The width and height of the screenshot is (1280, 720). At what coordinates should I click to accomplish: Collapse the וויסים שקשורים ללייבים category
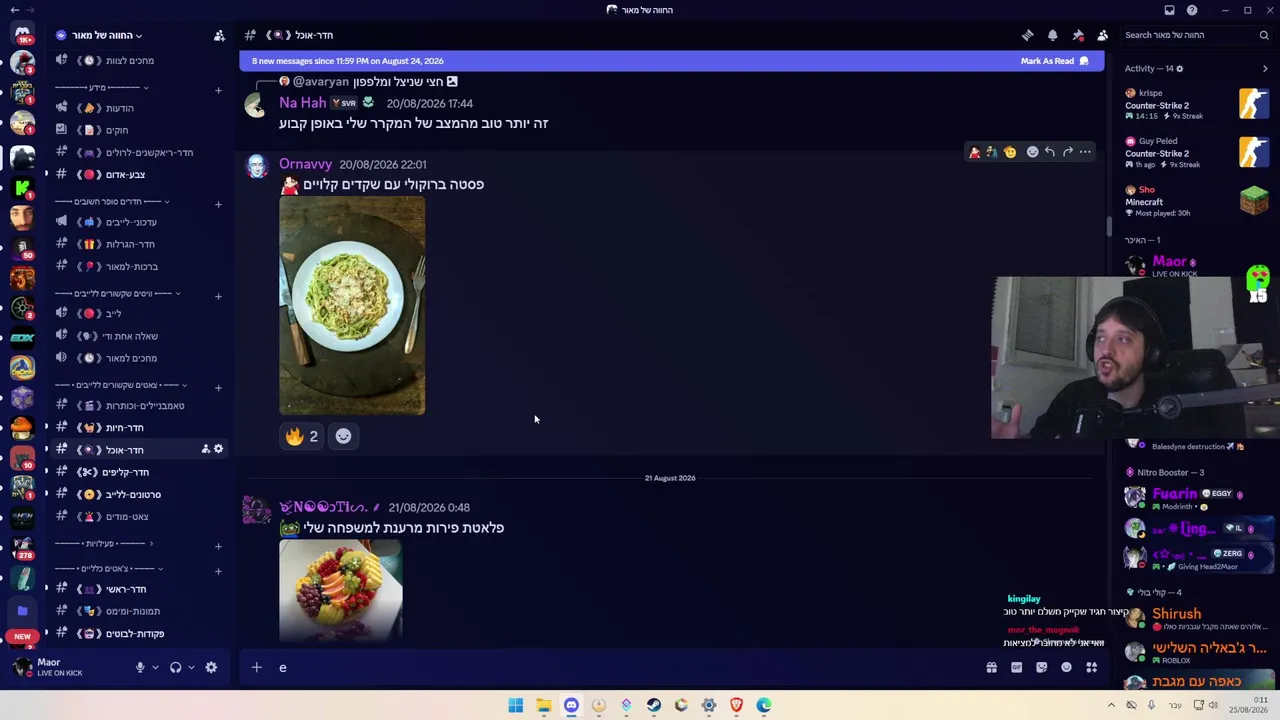tap(117, 293)
